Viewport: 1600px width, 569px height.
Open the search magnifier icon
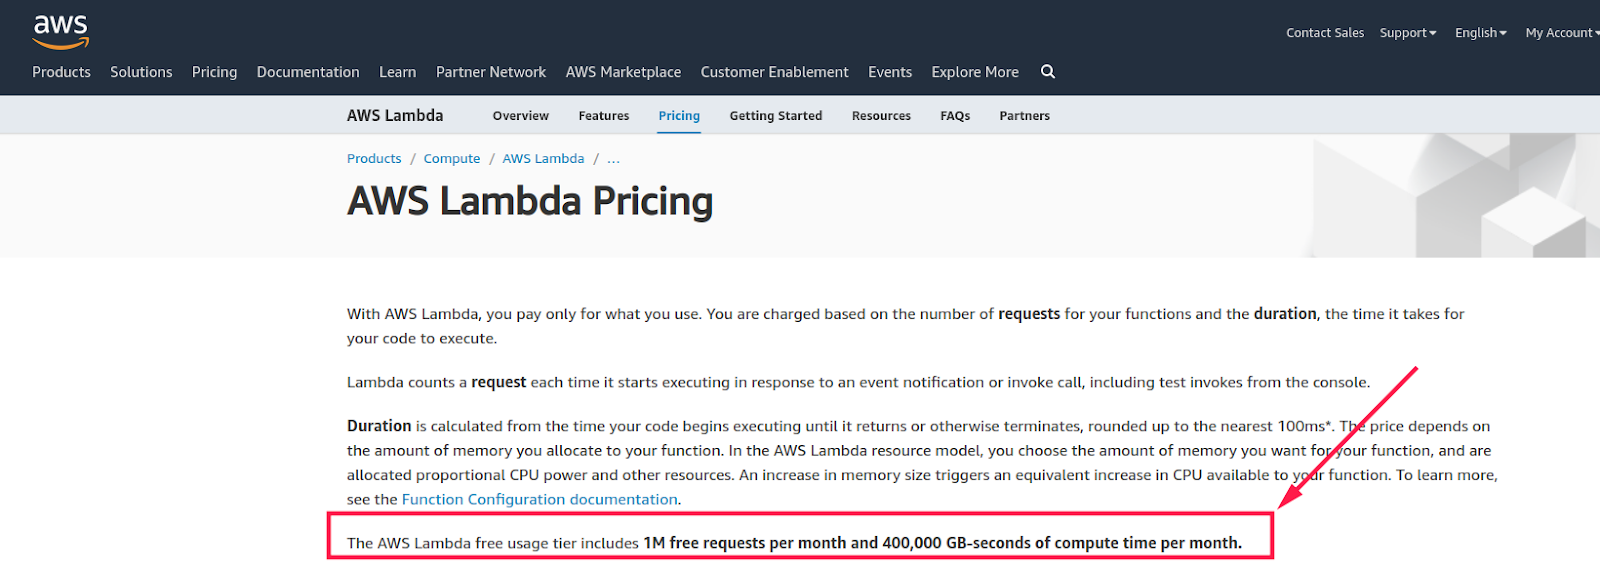(x=1048, y=71)
